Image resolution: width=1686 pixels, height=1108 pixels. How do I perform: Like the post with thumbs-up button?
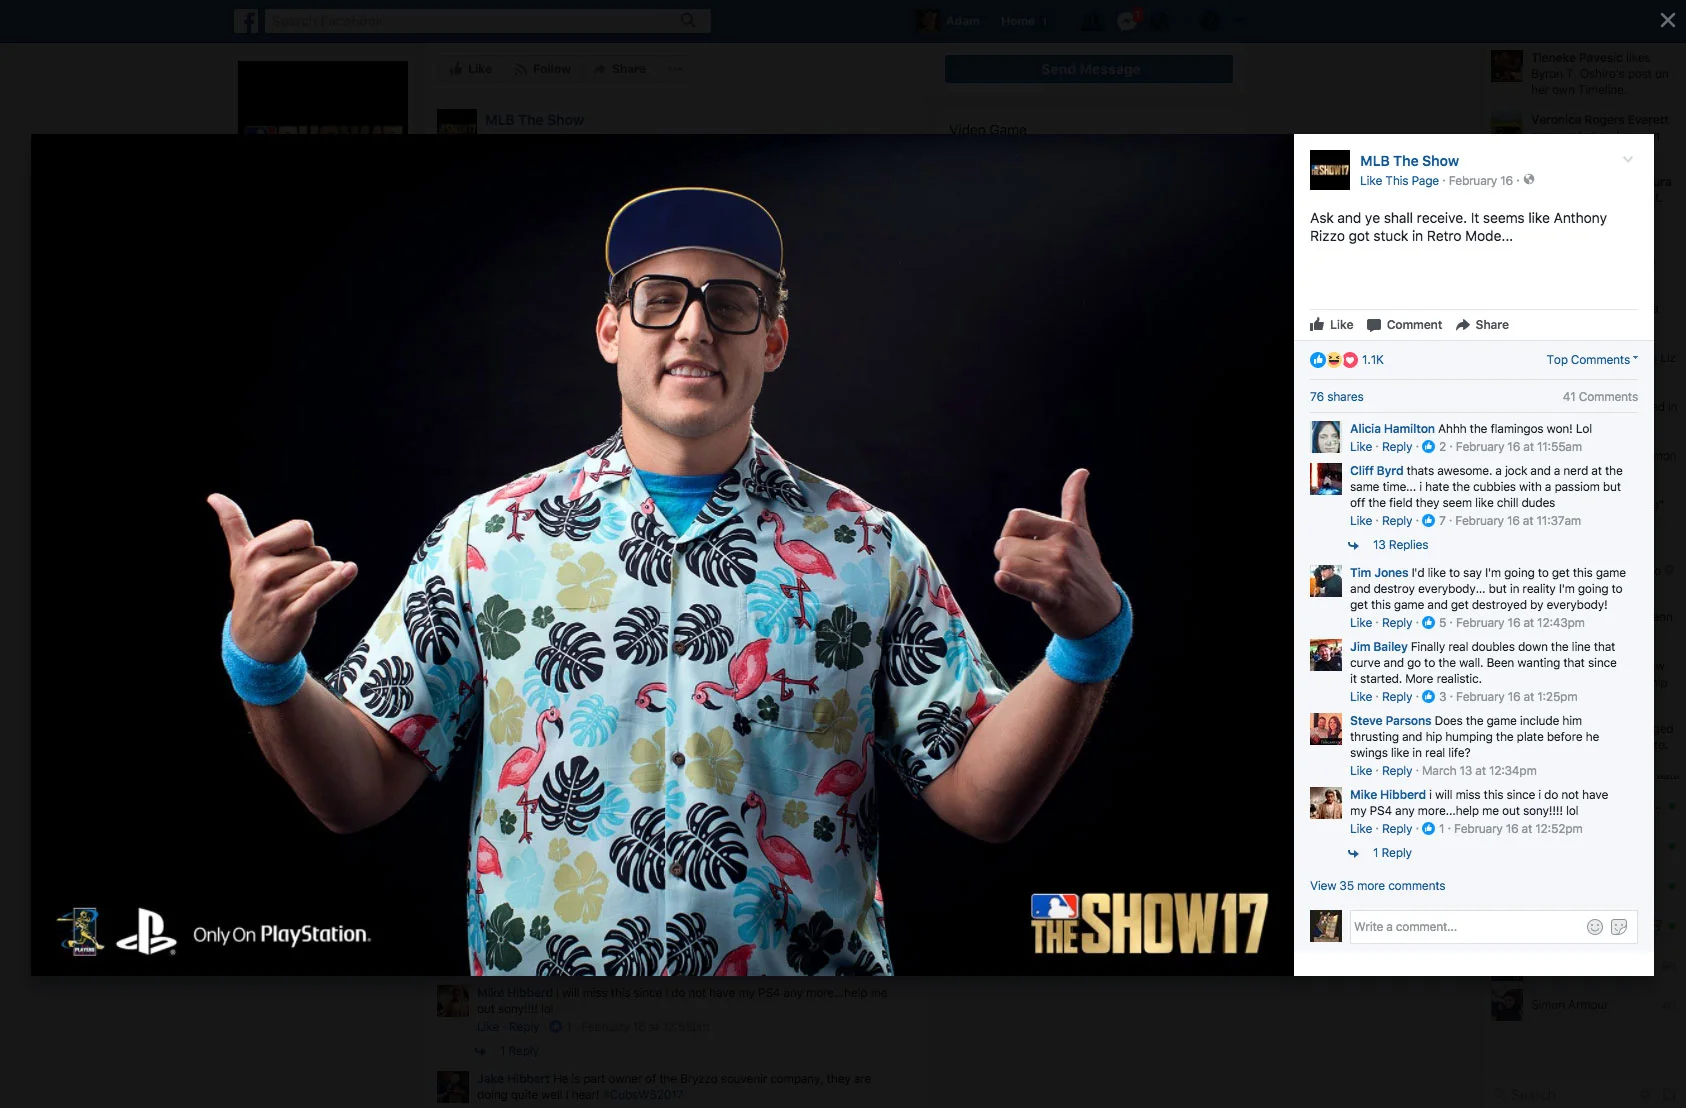point(1332,325)
